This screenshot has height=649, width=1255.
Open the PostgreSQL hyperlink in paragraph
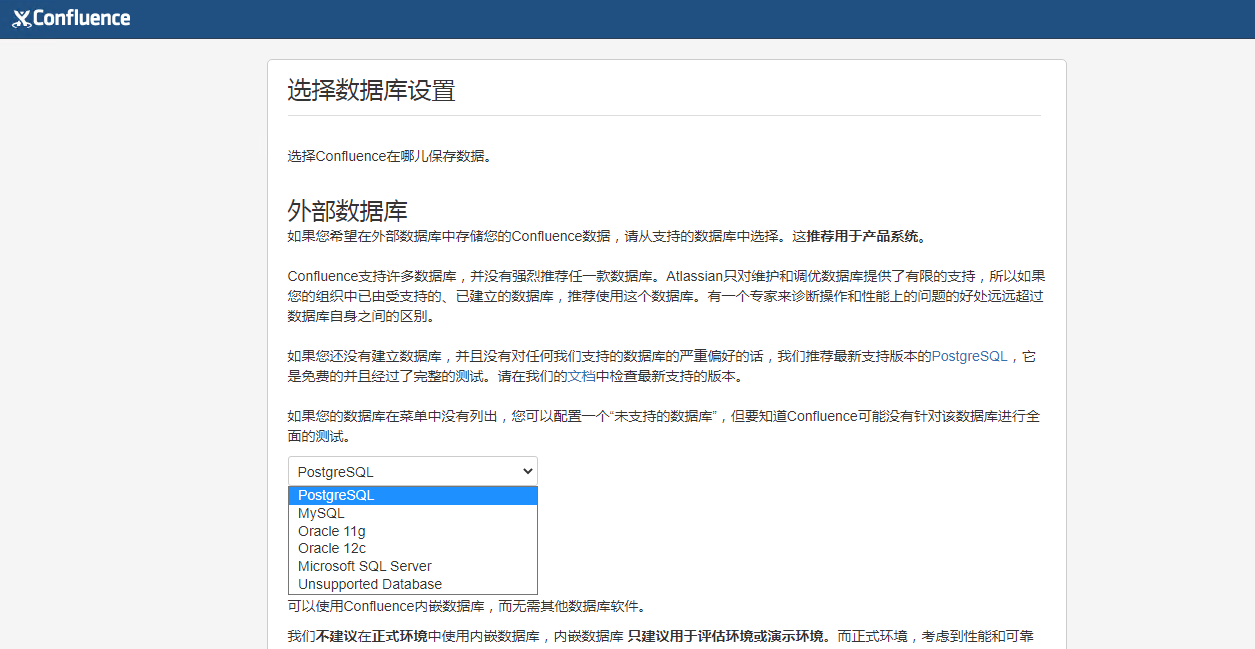tap(969, 356)
